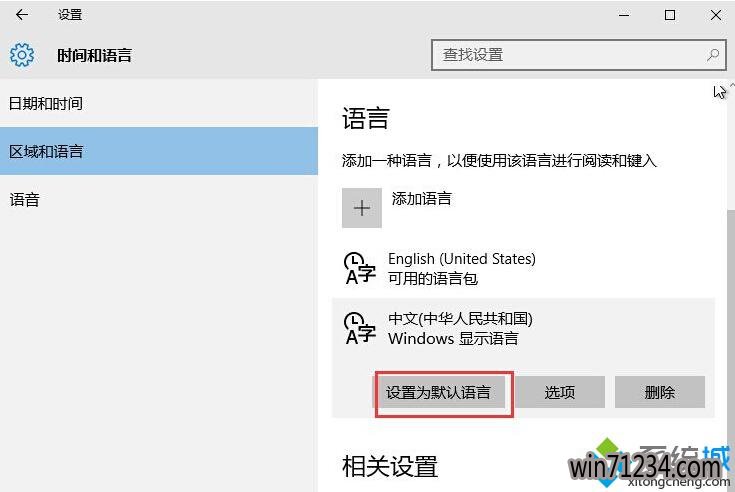Go to the 语音 settings page

tap(25, 199)
